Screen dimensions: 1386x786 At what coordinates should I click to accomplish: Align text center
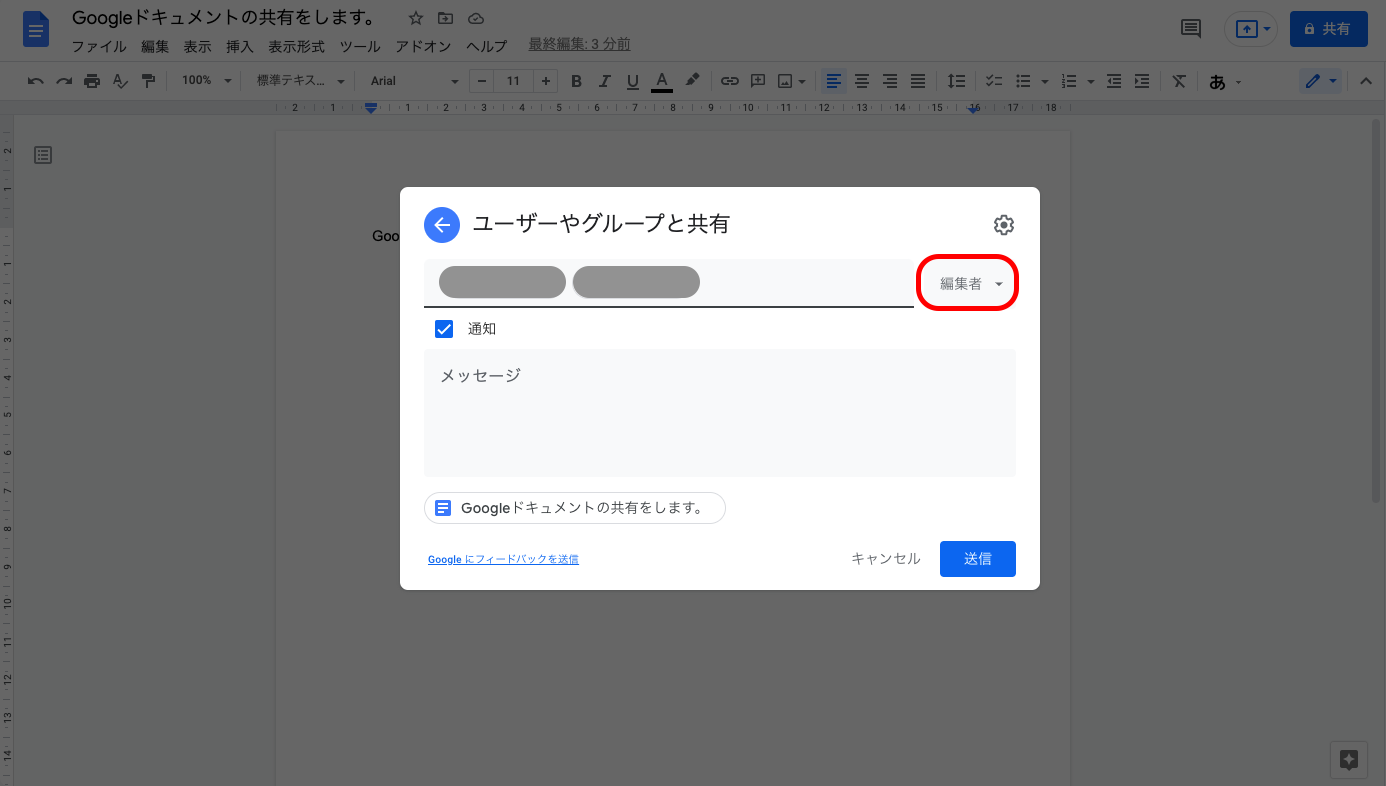click(x=862, y=81)
